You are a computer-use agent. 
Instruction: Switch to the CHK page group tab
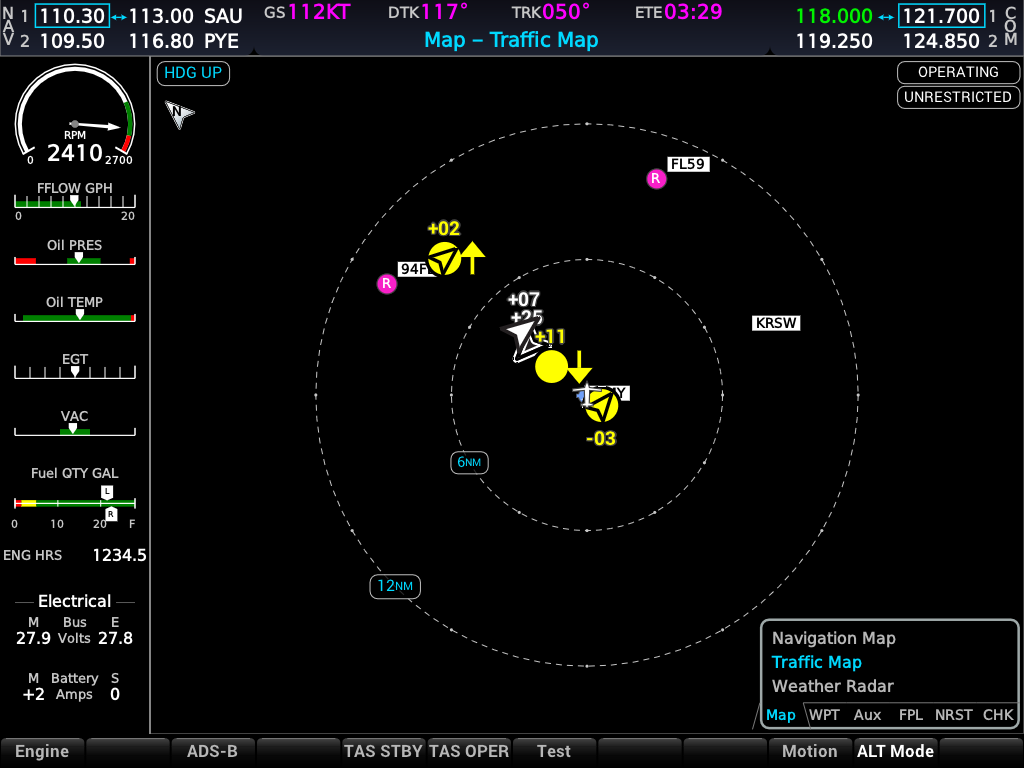(998, 715)
